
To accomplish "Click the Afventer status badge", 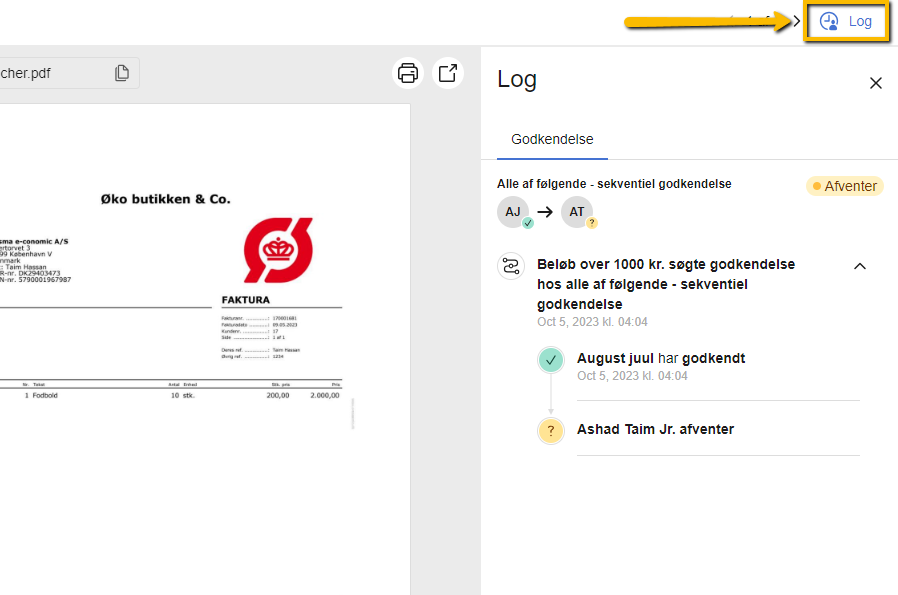I will click(844, 186).
